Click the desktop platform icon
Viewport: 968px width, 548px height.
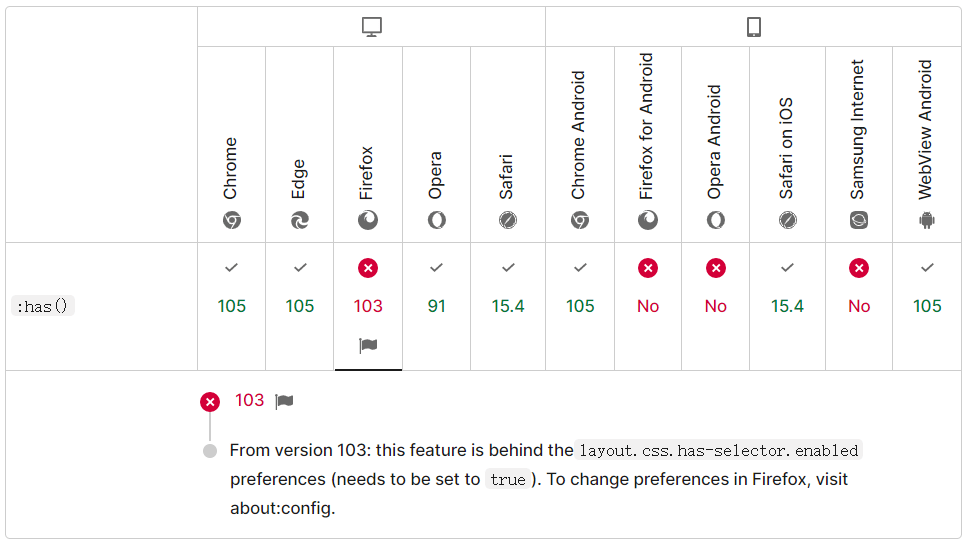click(372, 27)
